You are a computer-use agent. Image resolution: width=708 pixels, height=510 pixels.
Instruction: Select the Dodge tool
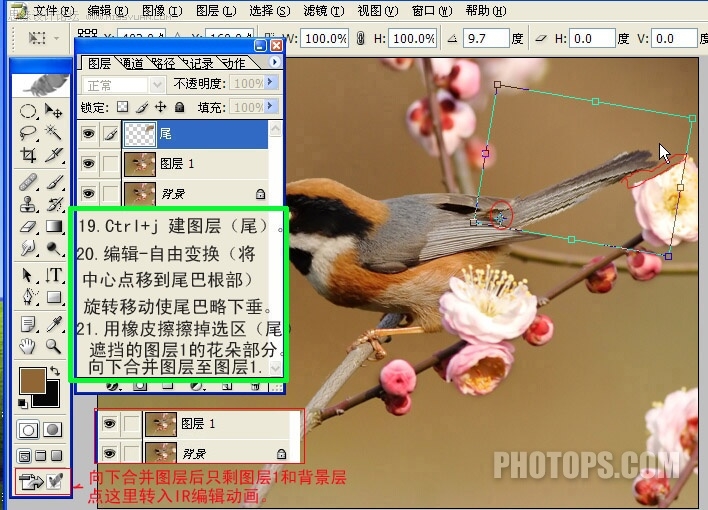click(x=53, y=248)
